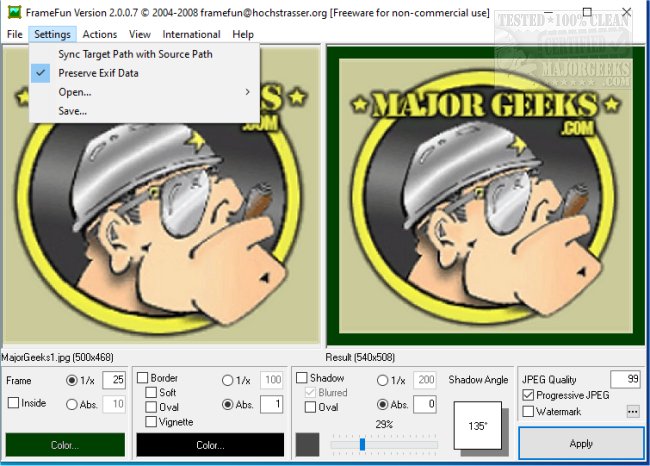This screenshot has height=466, width=650.
Task: Click the Border 1/x field showing 100
Action: [272, 380]
